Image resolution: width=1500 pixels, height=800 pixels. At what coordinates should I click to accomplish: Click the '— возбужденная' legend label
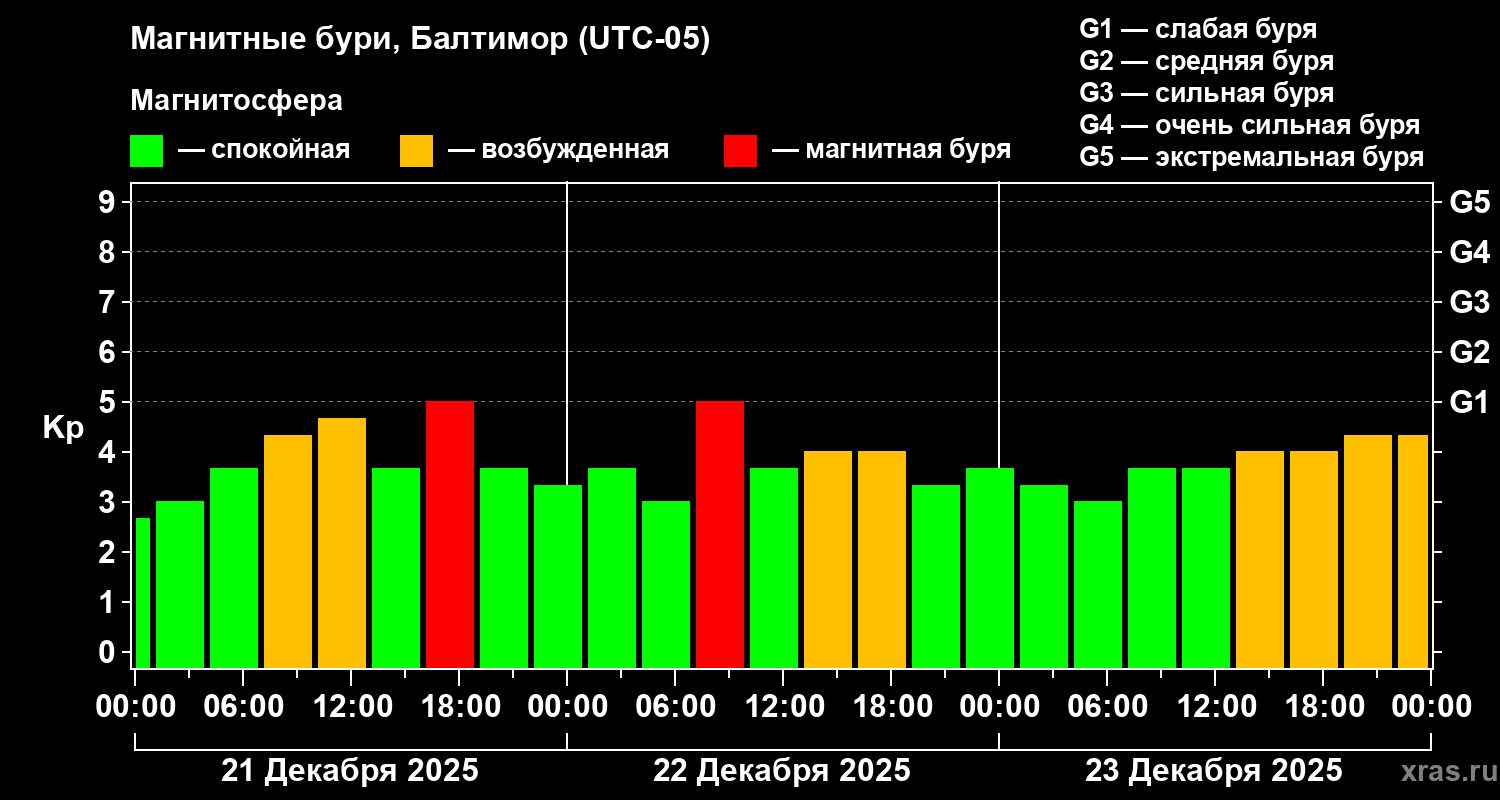tap(558, 150)
